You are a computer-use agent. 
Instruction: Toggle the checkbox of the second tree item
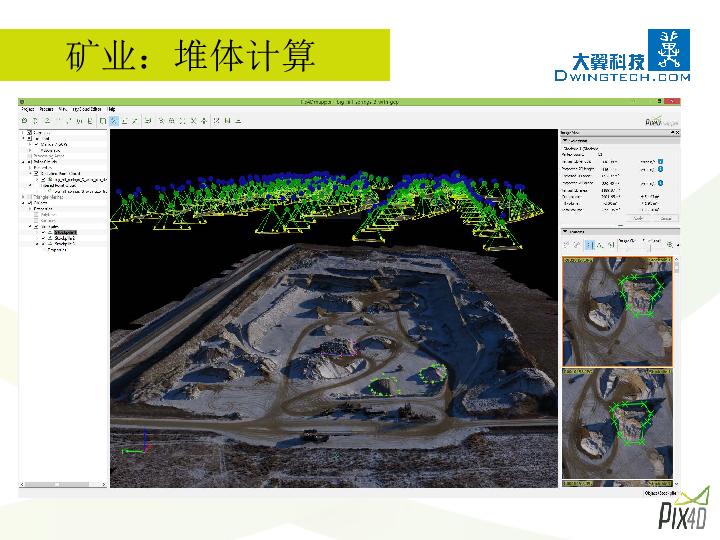pos(31,139)
